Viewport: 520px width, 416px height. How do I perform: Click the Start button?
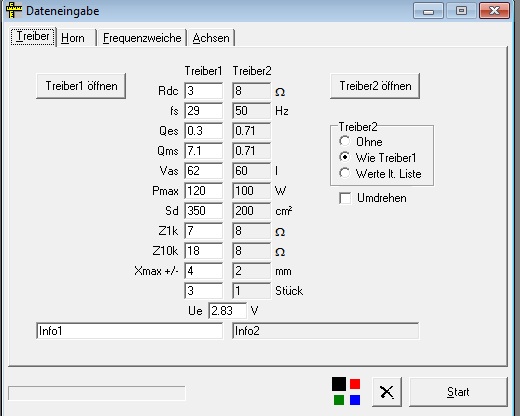[458, 392]
